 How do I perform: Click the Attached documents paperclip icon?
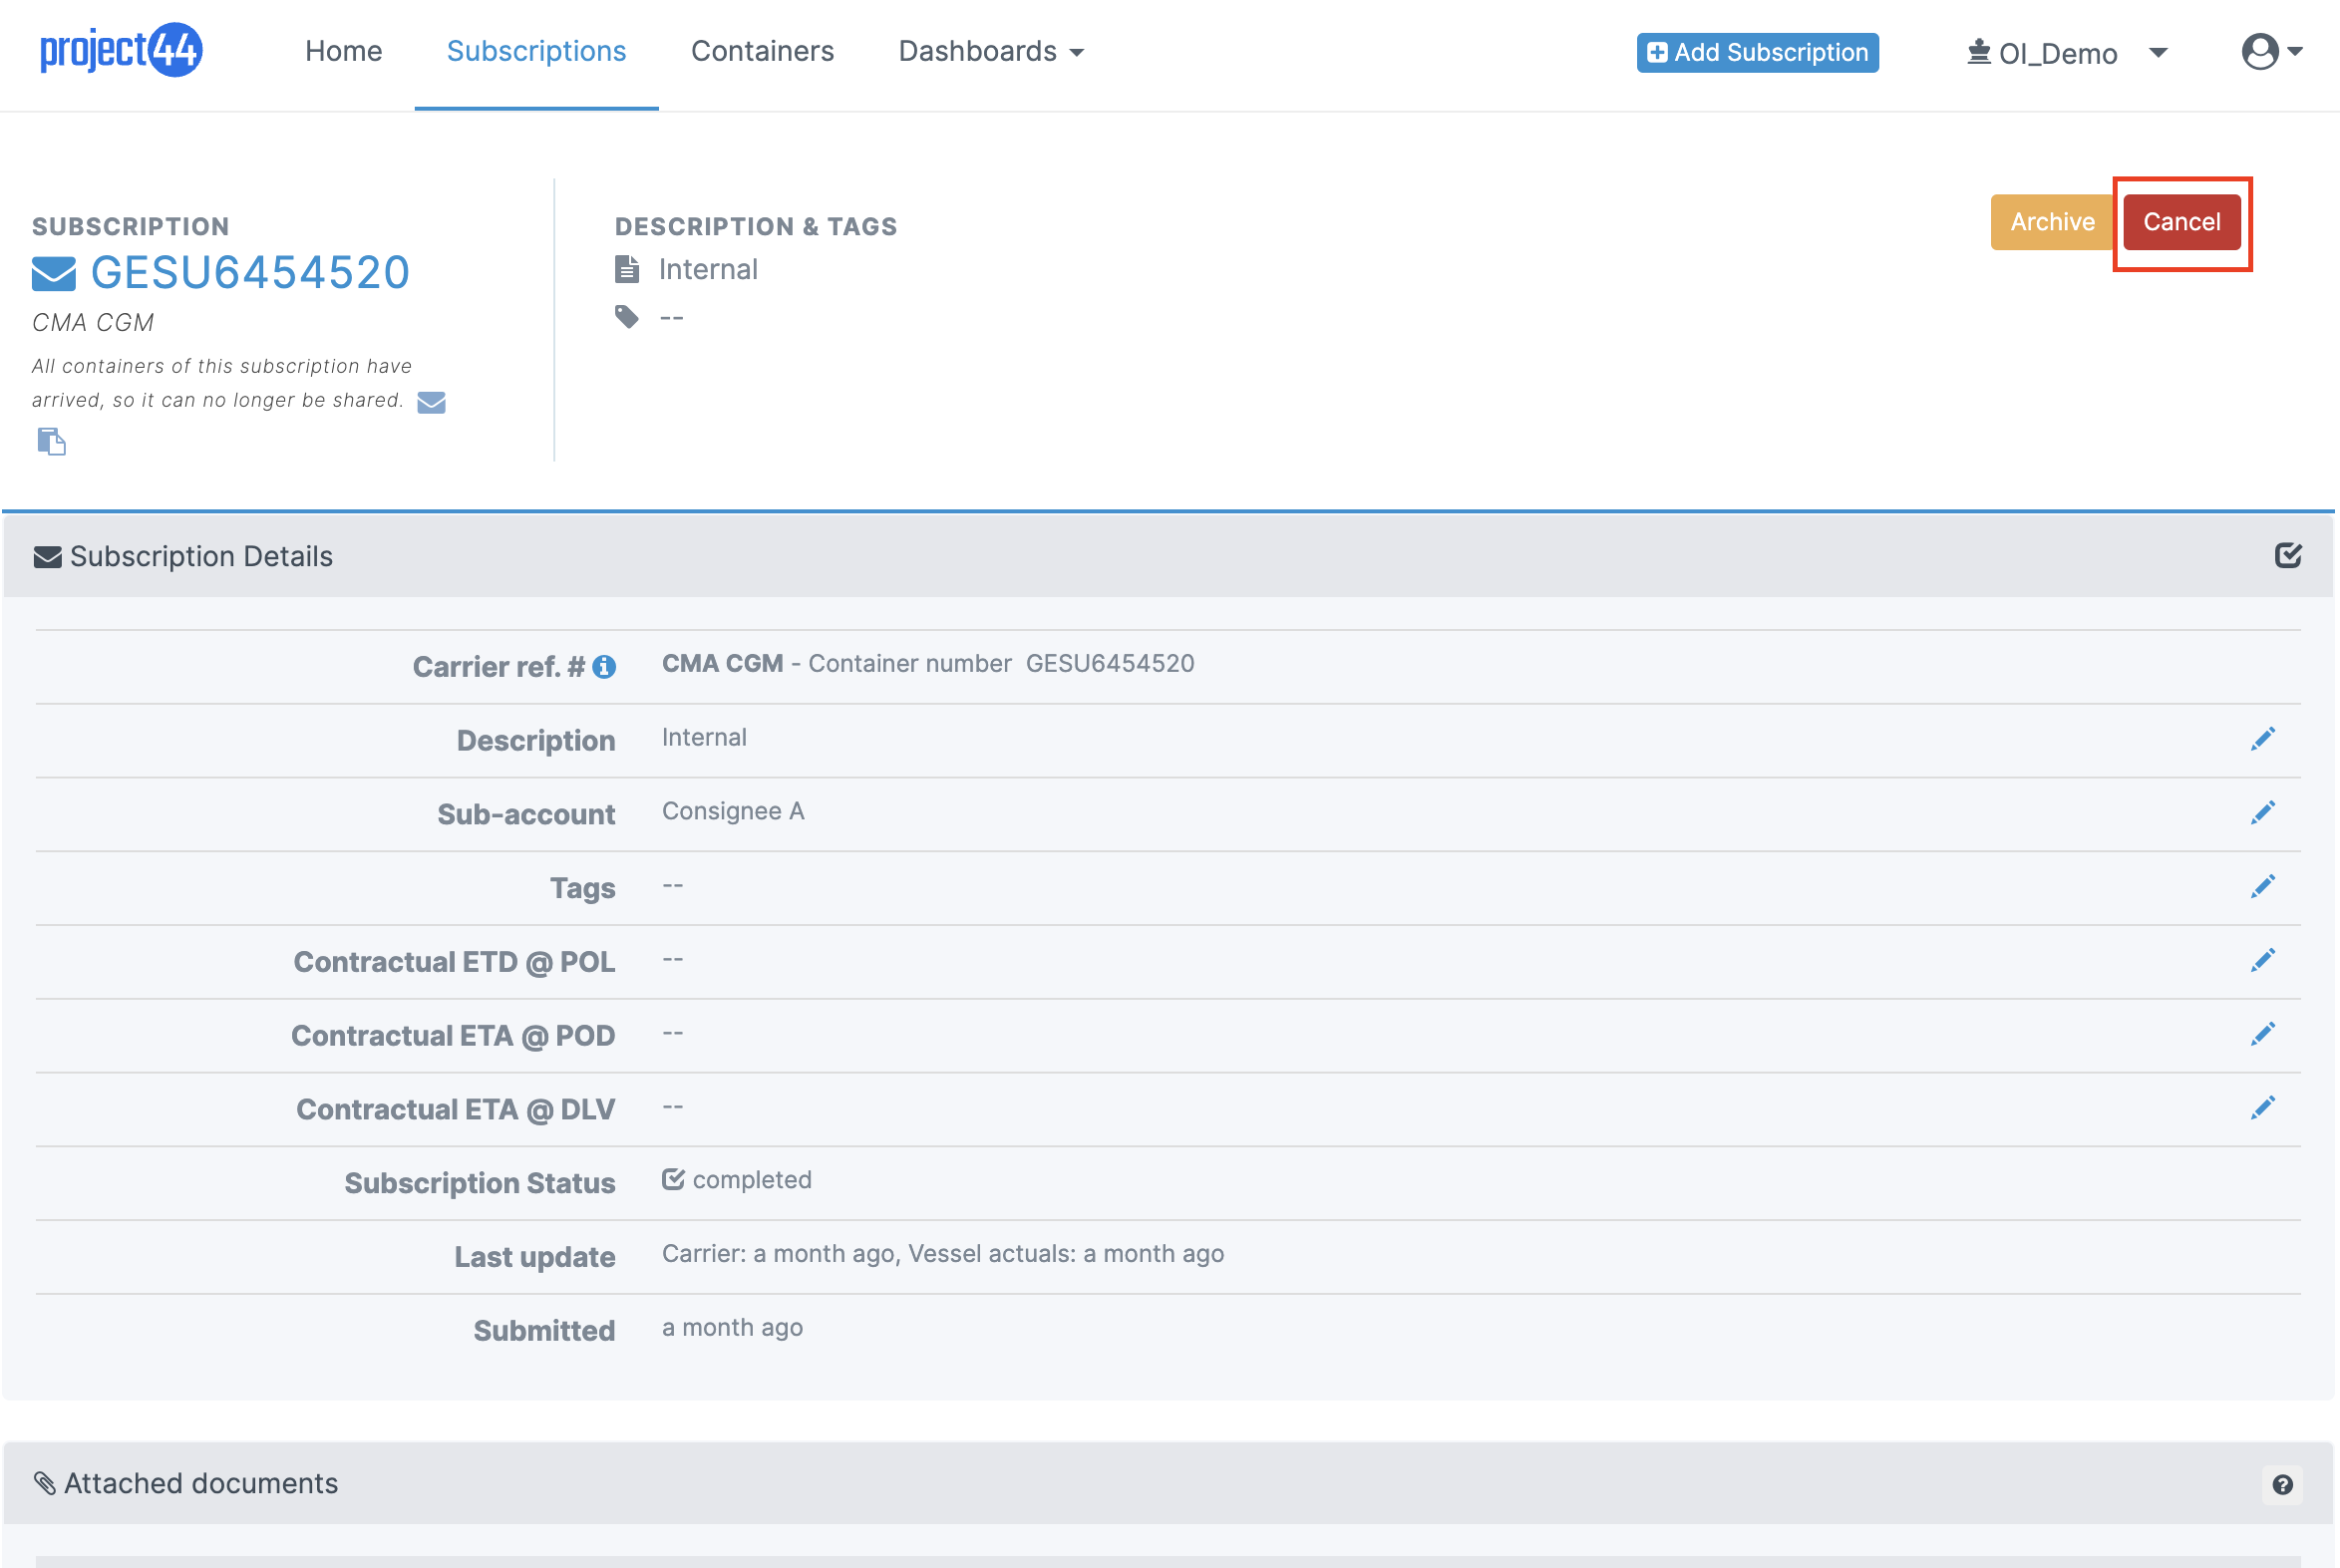pos(45,1483)
